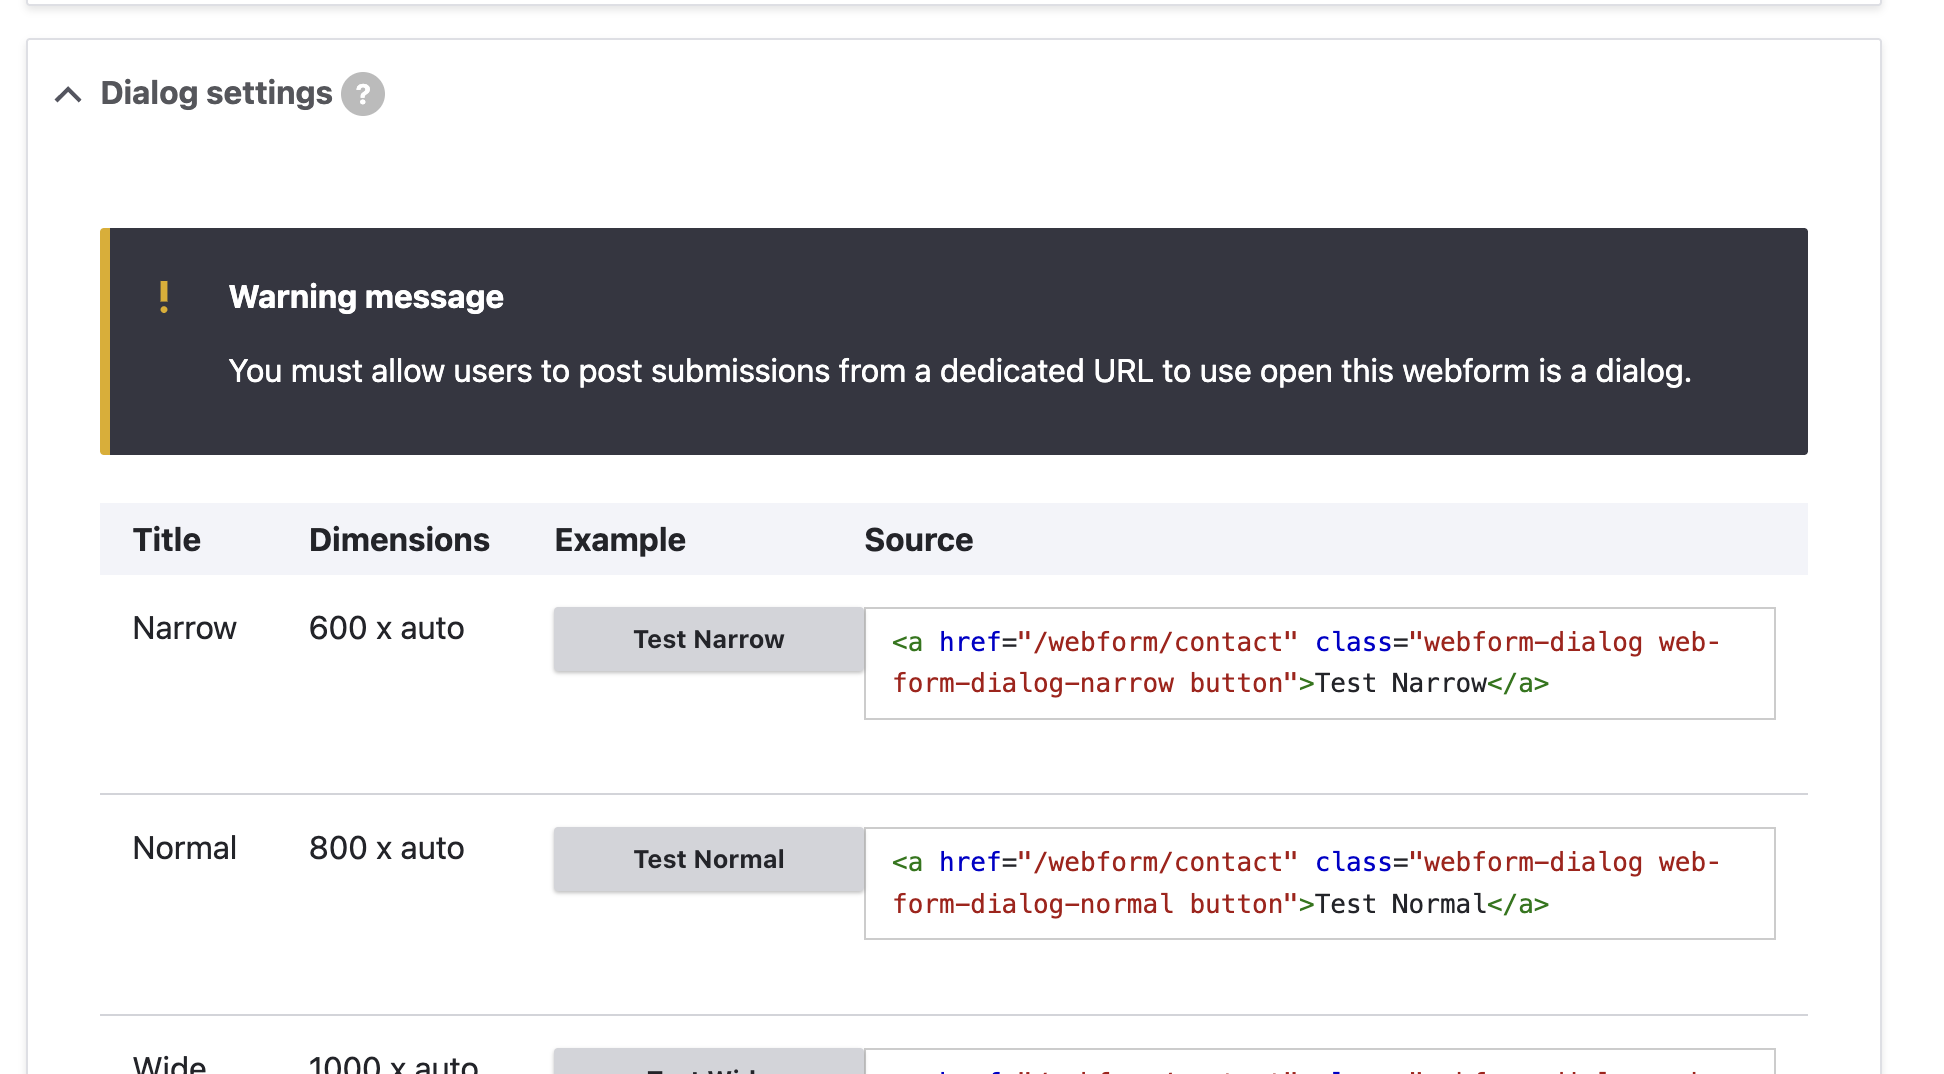Click the Test Narrow button
This screenshot has width=1944, height=1074.
click(709, 639)
